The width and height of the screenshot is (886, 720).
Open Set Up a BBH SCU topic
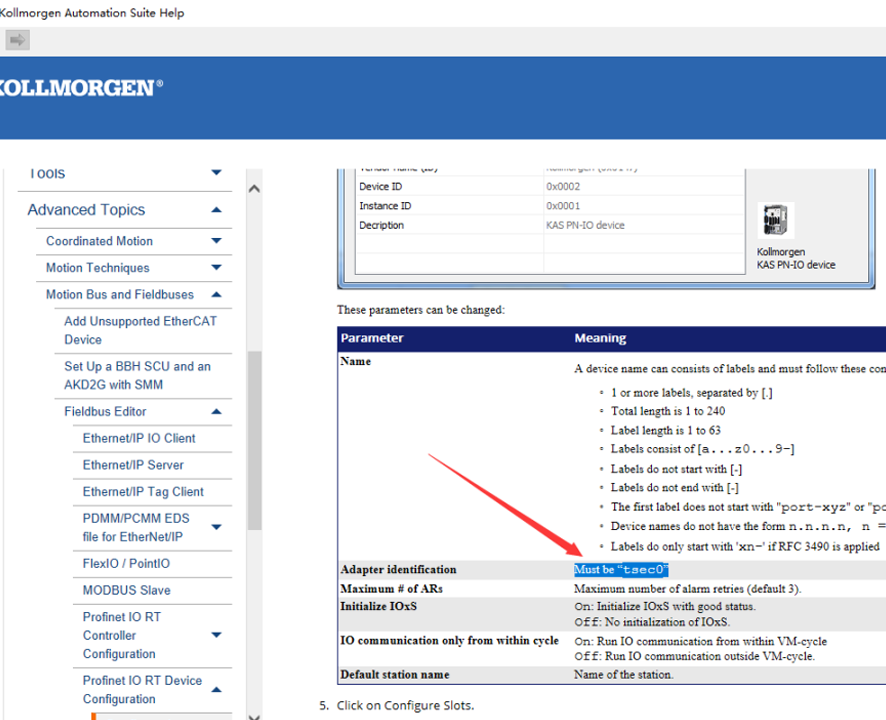[137, 375]
